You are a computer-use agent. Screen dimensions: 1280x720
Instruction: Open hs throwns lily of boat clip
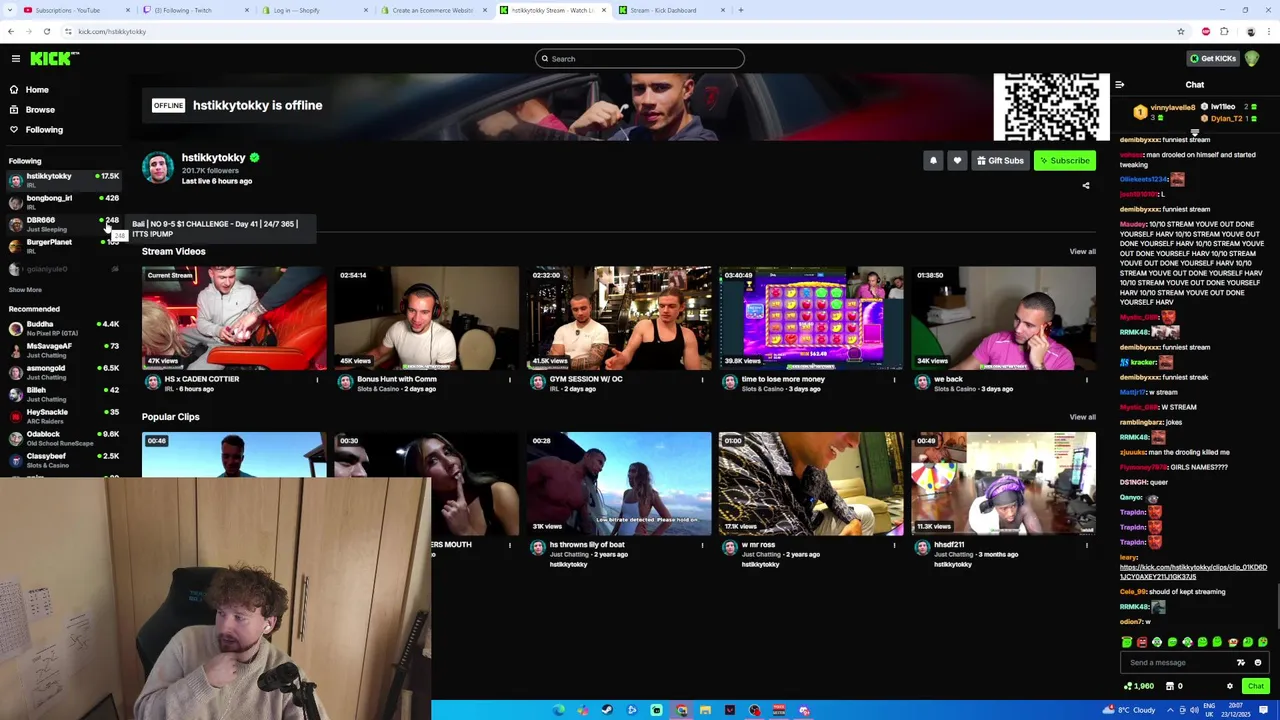(619, 484)
